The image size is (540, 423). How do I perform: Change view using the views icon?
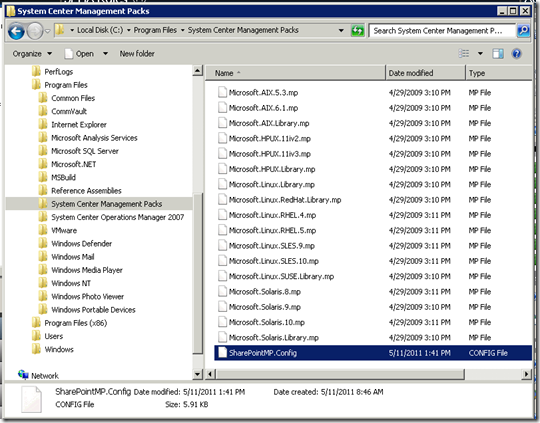tap(464, 53)
